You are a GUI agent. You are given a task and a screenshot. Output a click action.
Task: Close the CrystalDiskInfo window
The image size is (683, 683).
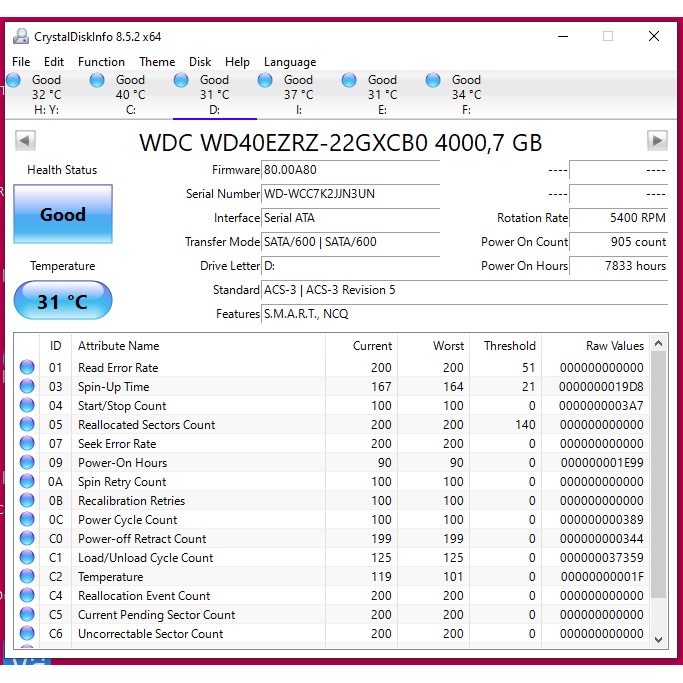654,36
